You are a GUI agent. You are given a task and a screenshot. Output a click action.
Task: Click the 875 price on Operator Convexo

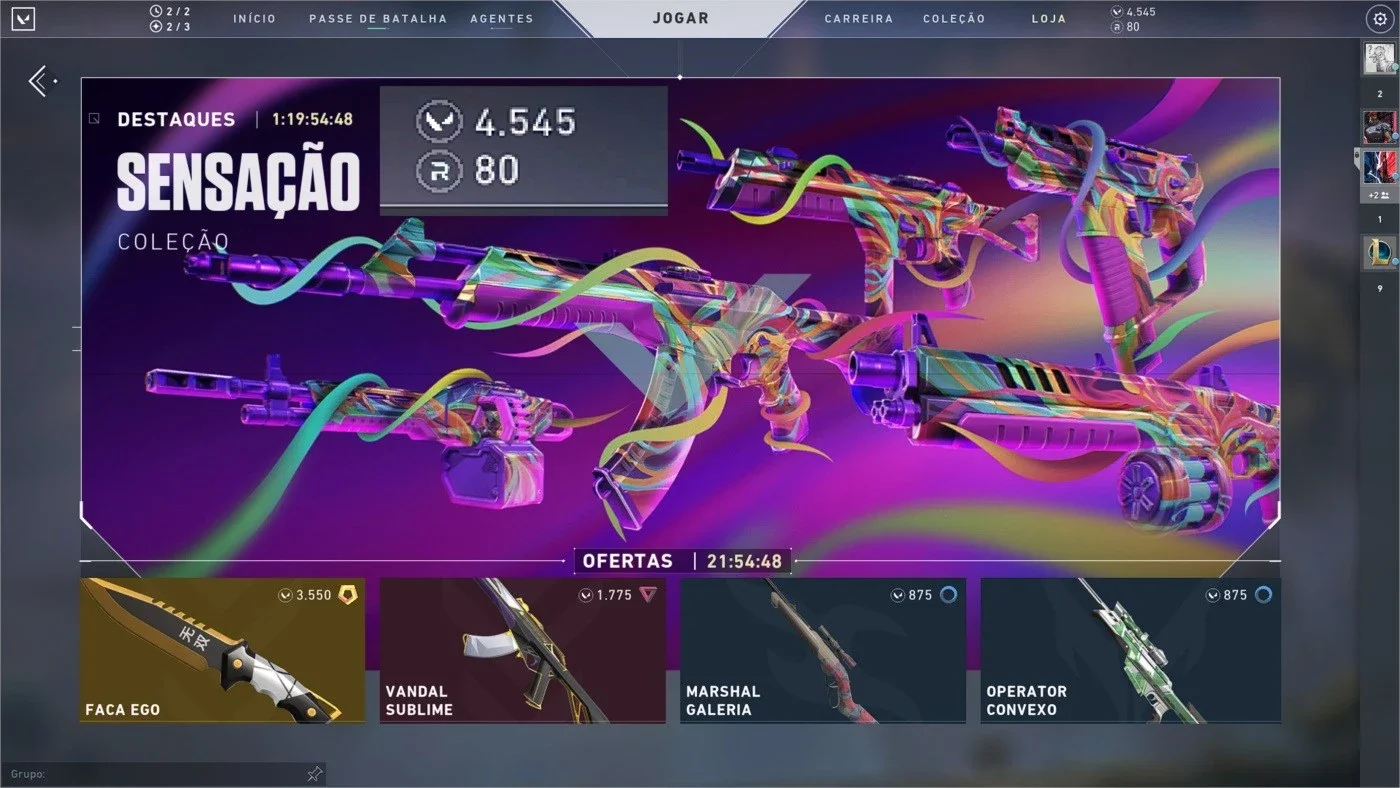pos(1235,595)
